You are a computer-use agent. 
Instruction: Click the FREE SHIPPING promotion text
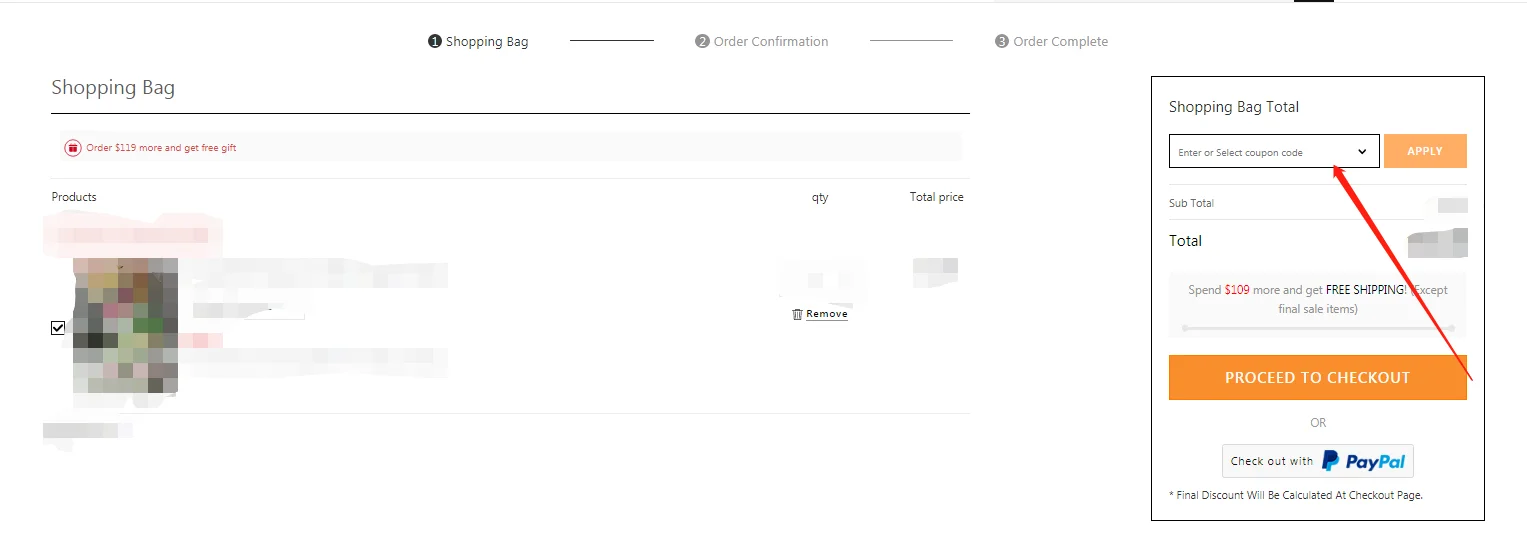click(x=1366, y=290)
